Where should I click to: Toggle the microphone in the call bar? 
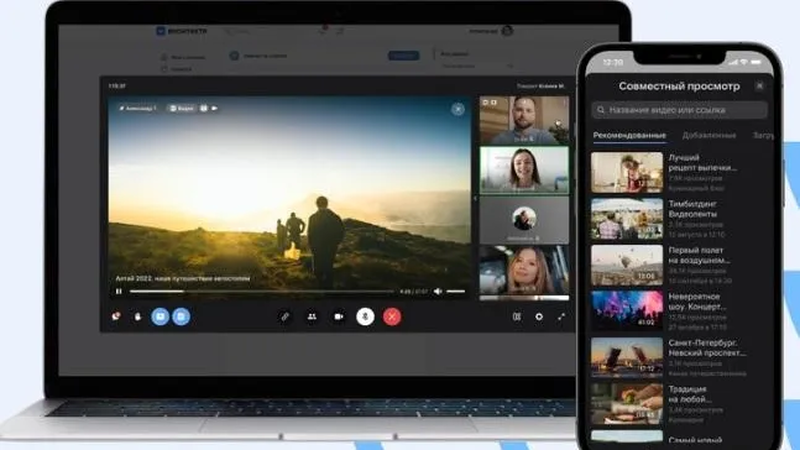(366, 316)
